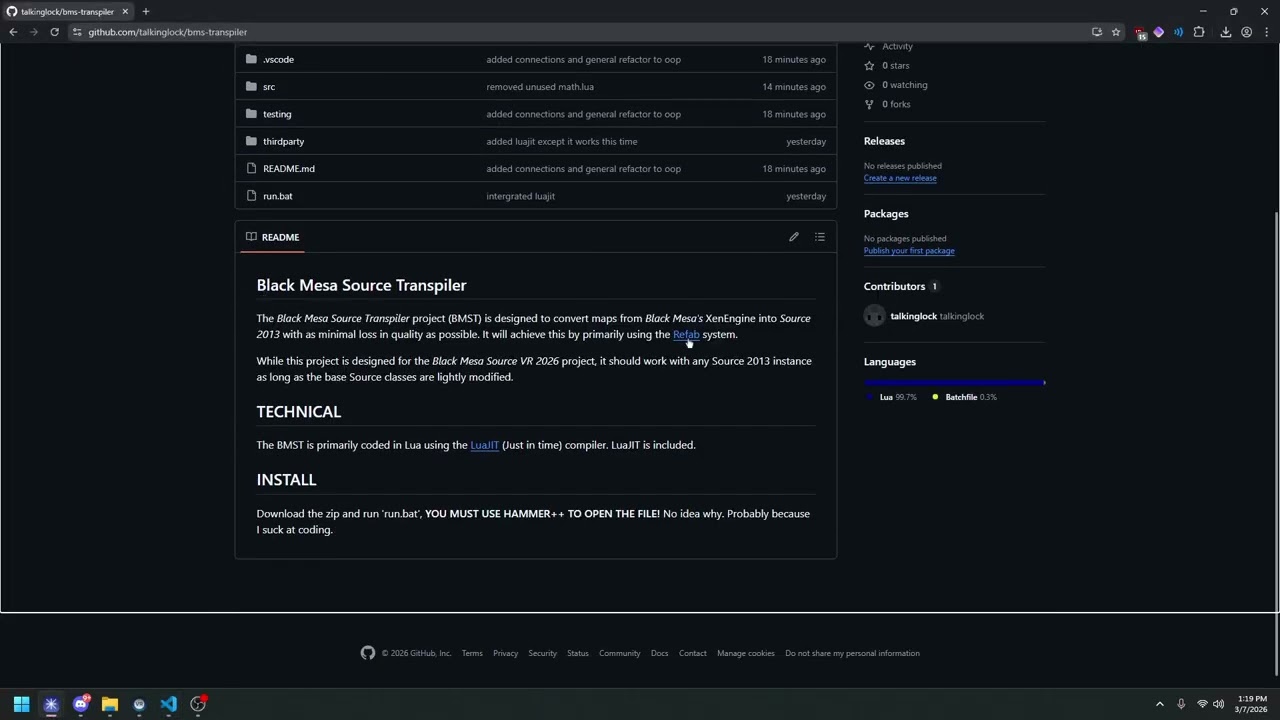The height and width of the screenshot is (720, 1280).
Task: Open the browser three-dot menu
Action: point(1266,32)
